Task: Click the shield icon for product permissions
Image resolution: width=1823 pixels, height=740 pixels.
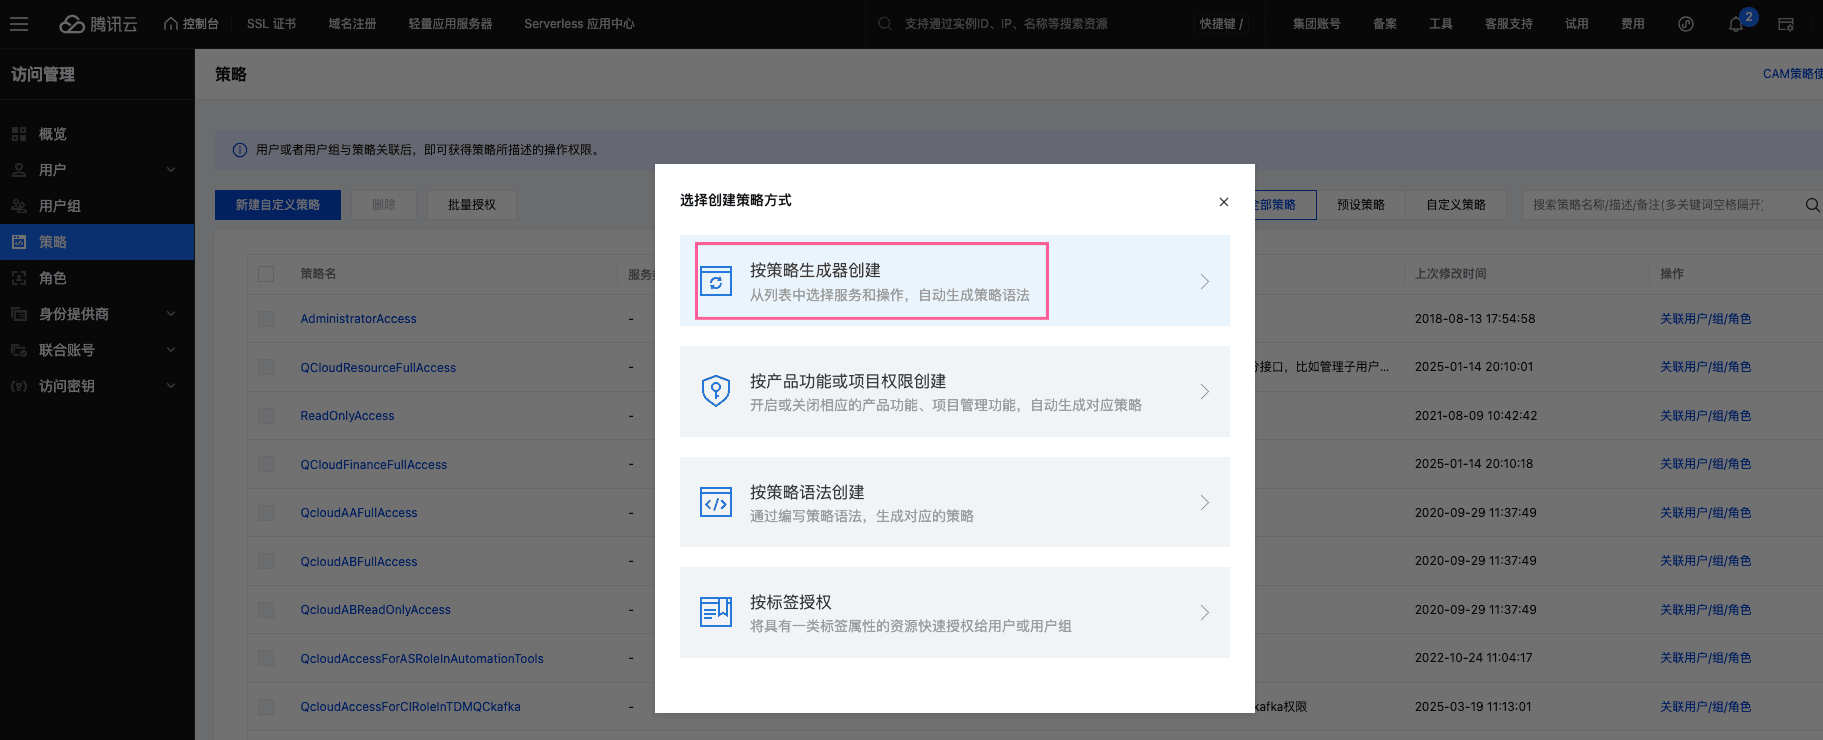Action: tap(715, 391)
